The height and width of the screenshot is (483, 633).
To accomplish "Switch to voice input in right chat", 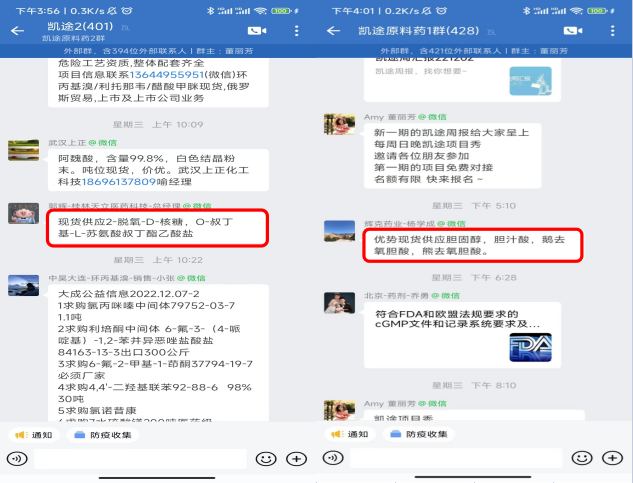I will (333, 458).
